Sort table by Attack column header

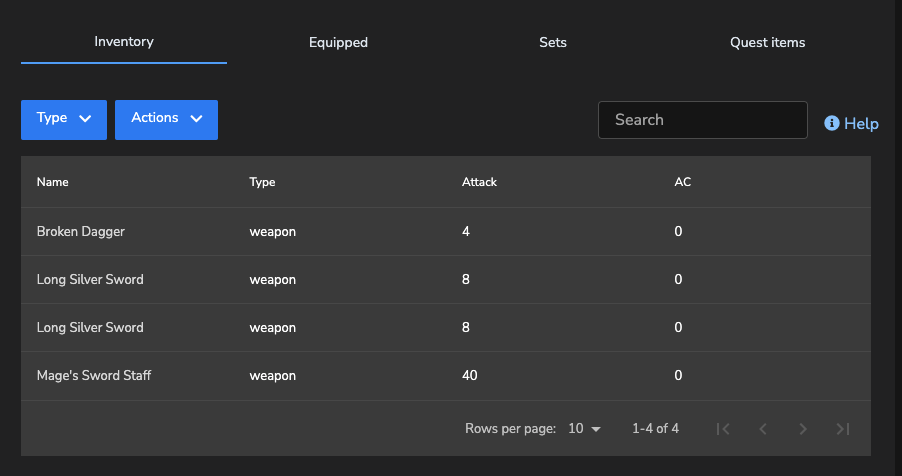479,182
